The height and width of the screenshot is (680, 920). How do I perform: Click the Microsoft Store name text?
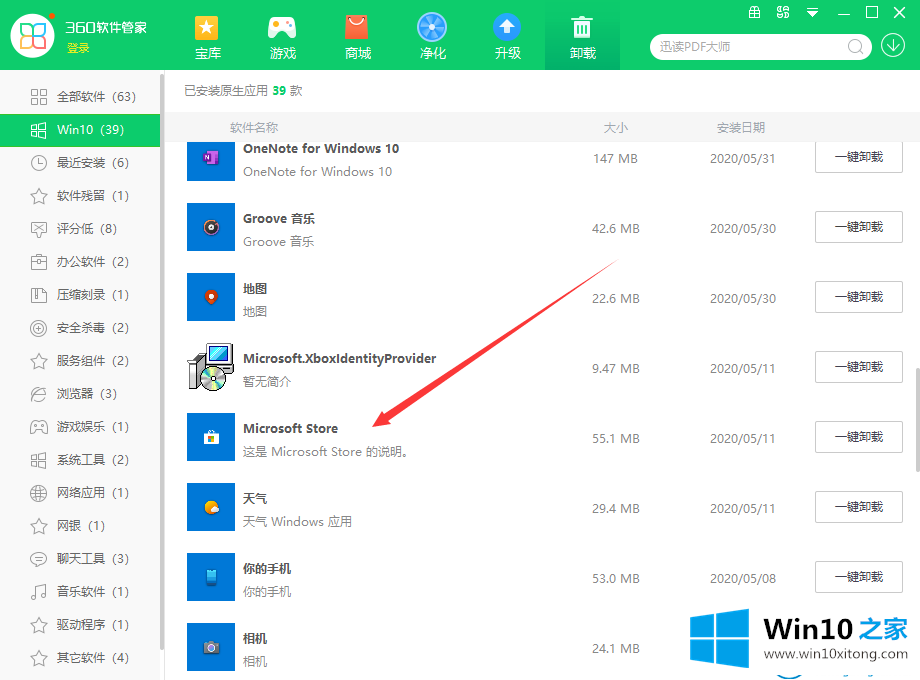click(x=290, y=428)
